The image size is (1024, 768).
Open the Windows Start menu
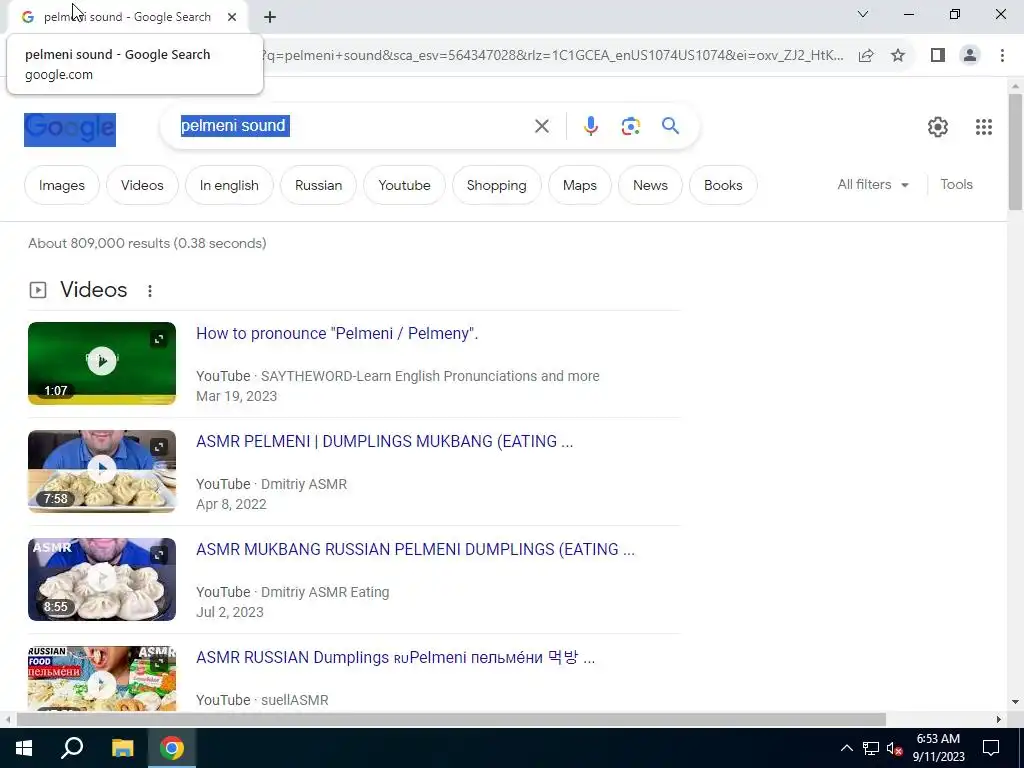tap(24, 748)
